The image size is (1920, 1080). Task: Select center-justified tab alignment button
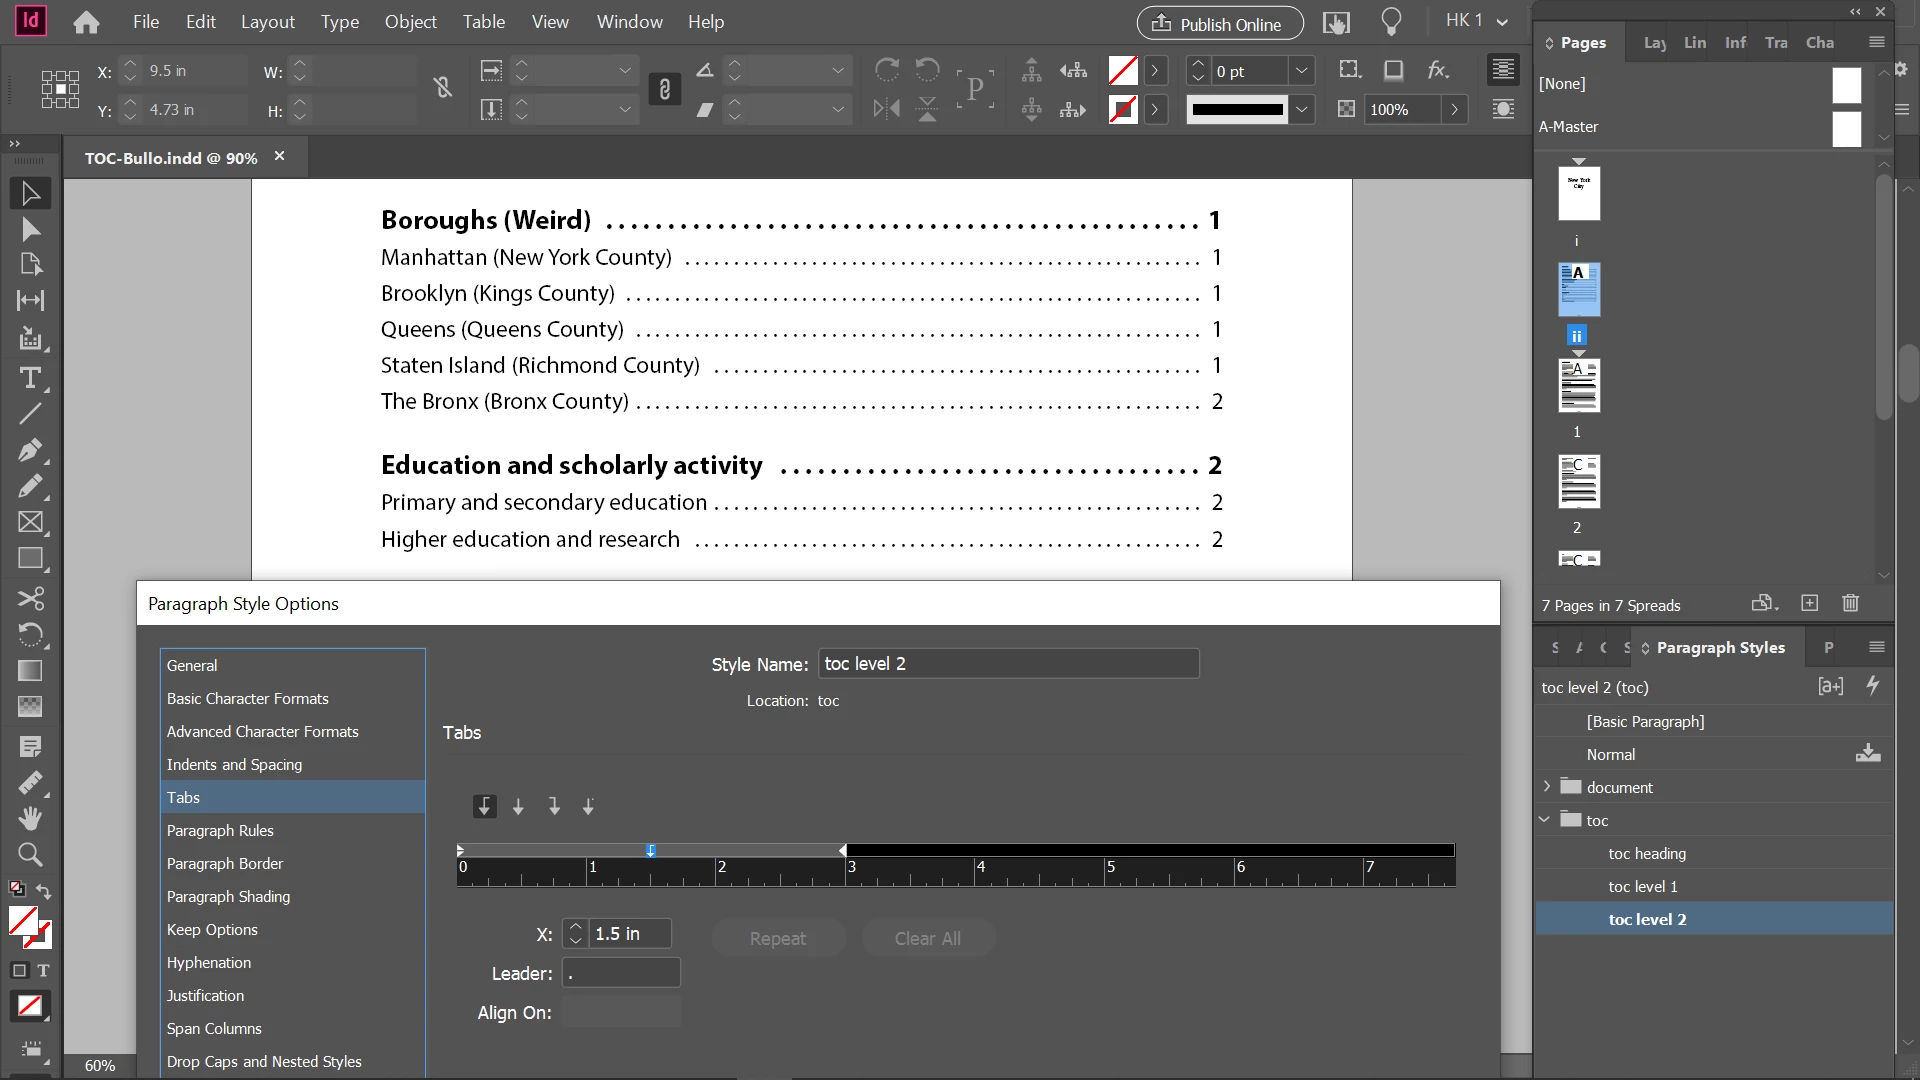(x=518, y=806)
